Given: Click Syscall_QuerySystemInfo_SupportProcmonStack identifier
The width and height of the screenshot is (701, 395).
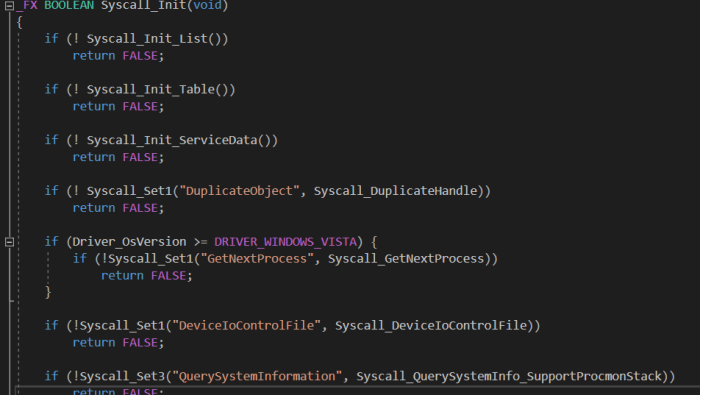Looking at the screenshot, I should point(509,376).
